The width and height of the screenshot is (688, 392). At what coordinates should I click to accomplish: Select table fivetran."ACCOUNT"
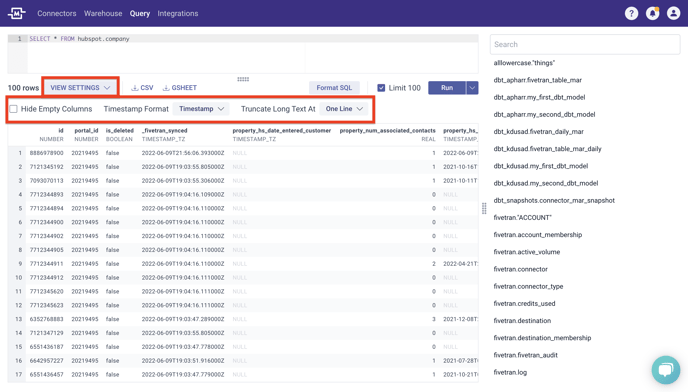(x=522, y=217)
